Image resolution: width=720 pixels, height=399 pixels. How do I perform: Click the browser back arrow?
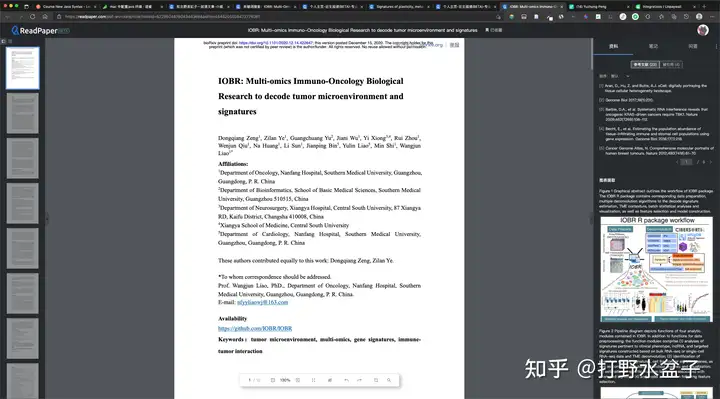click(7, 17)
